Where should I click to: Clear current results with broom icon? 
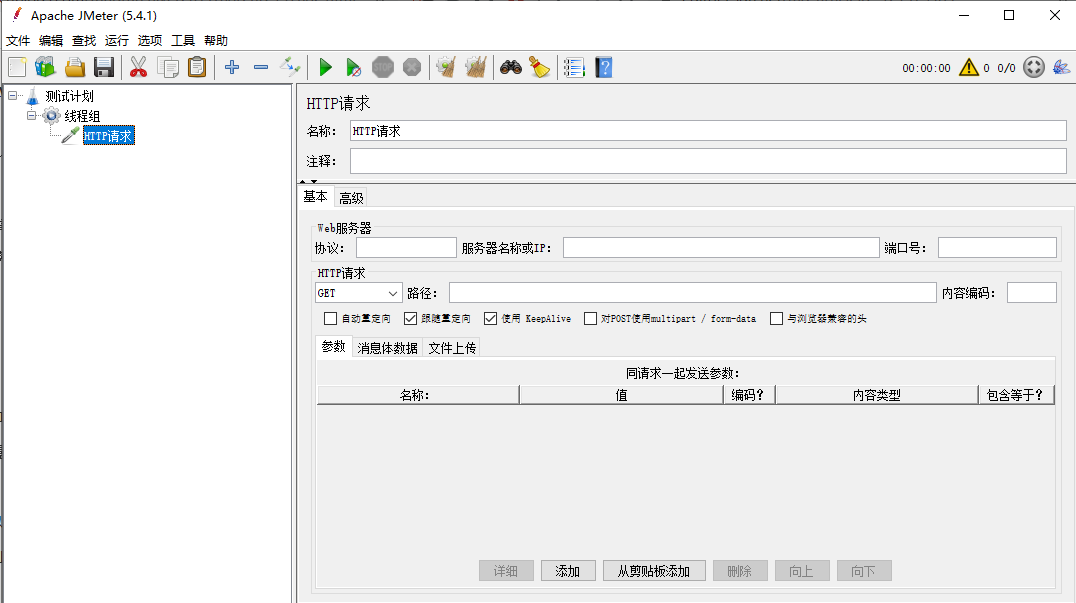(446, 67)
